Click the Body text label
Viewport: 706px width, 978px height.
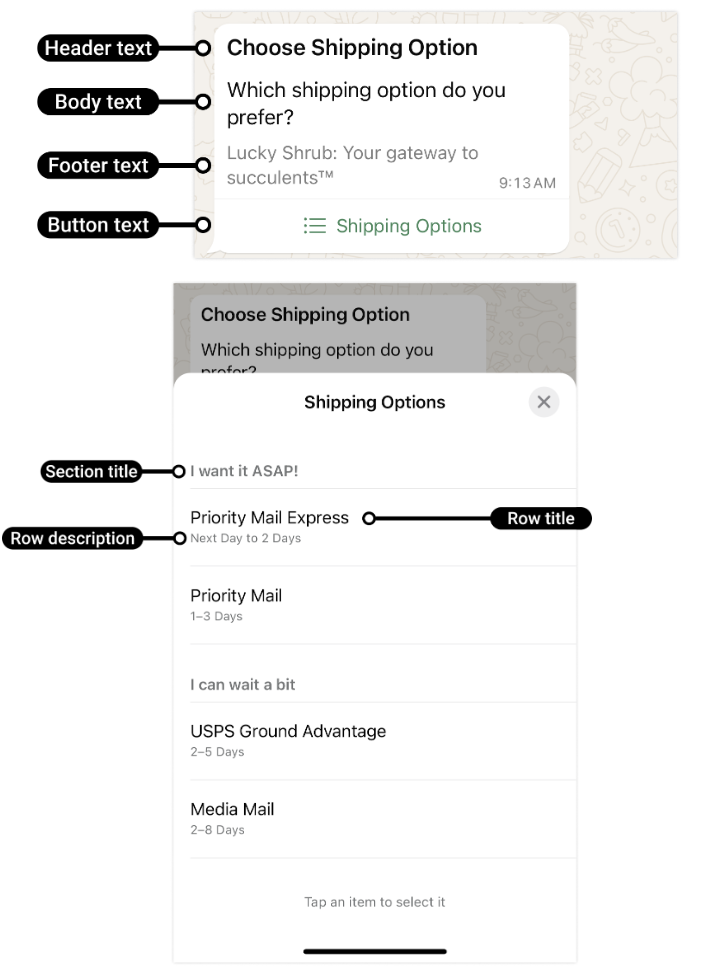(98, 102)
